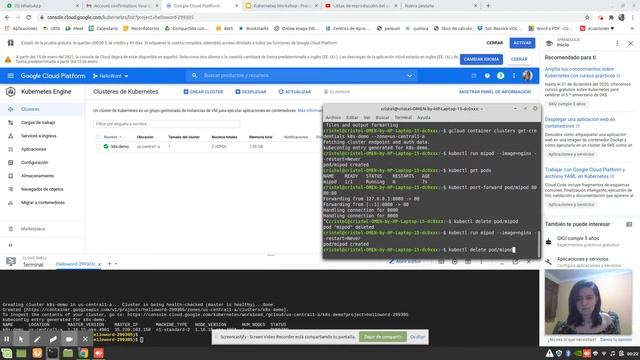The height and width of the screenshot is (360, 640).
Task: Click the ACTUALIZAR refresh button
Action: coord(295,92)
